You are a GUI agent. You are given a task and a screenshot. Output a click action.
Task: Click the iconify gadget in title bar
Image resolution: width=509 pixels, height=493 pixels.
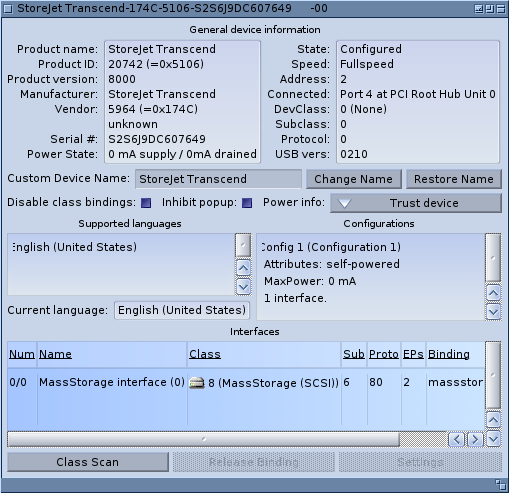pyautogui.click(x=479, y=9)
